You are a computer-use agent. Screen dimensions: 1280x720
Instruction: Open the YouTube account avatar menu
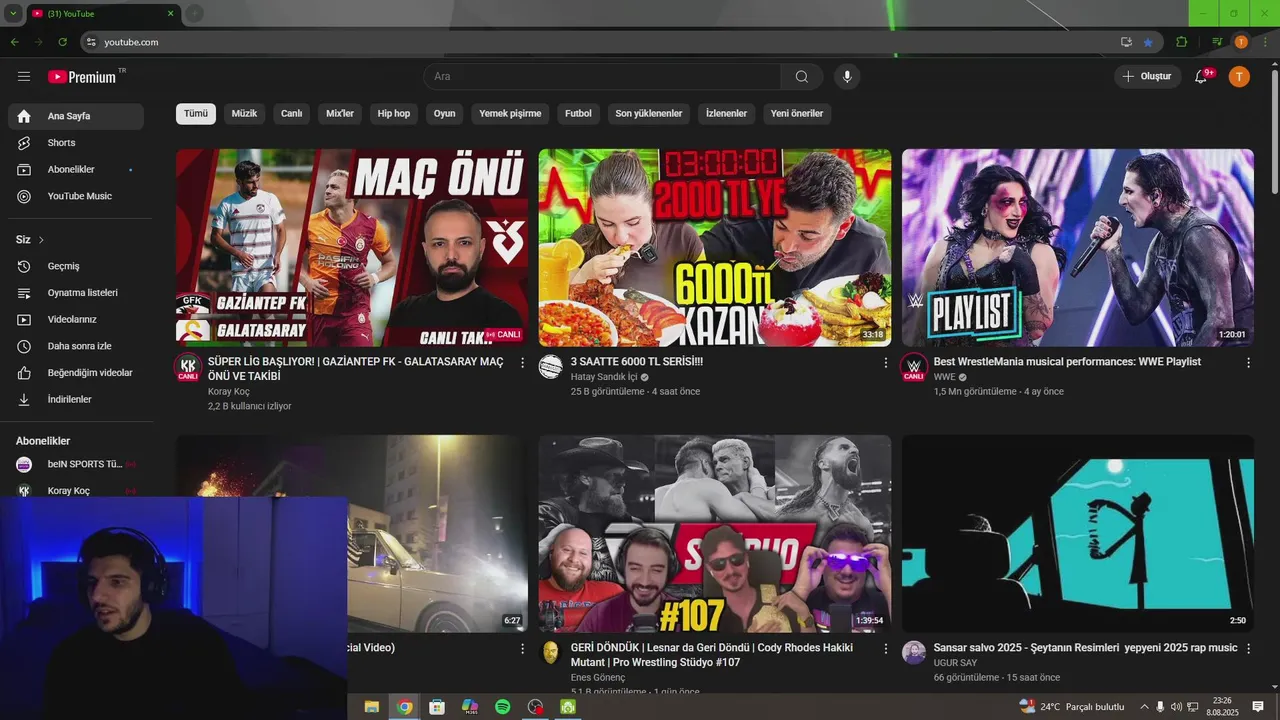(1239, 77)
